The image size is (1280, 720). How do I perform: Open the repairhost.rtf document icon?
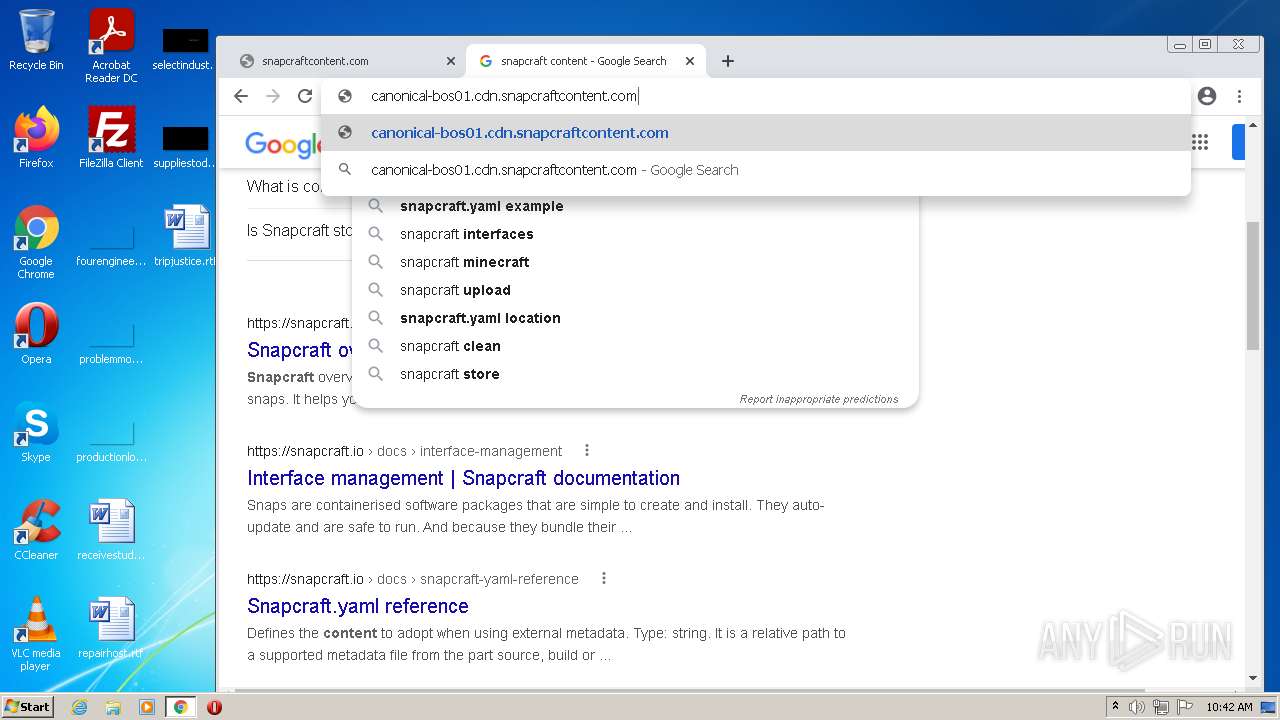[111, 627]
